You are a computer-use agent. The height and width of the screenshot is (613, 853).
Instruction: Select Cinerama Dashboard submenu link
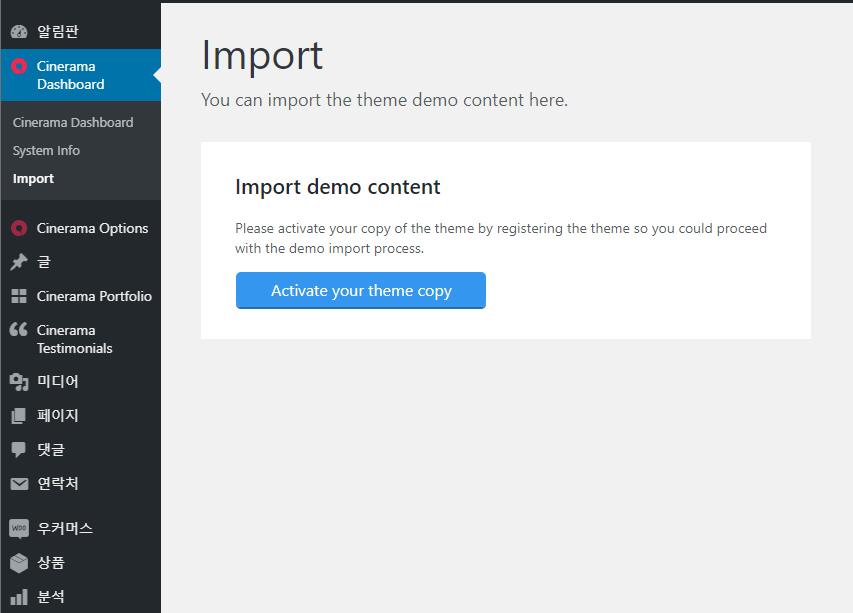pos(73,122)
